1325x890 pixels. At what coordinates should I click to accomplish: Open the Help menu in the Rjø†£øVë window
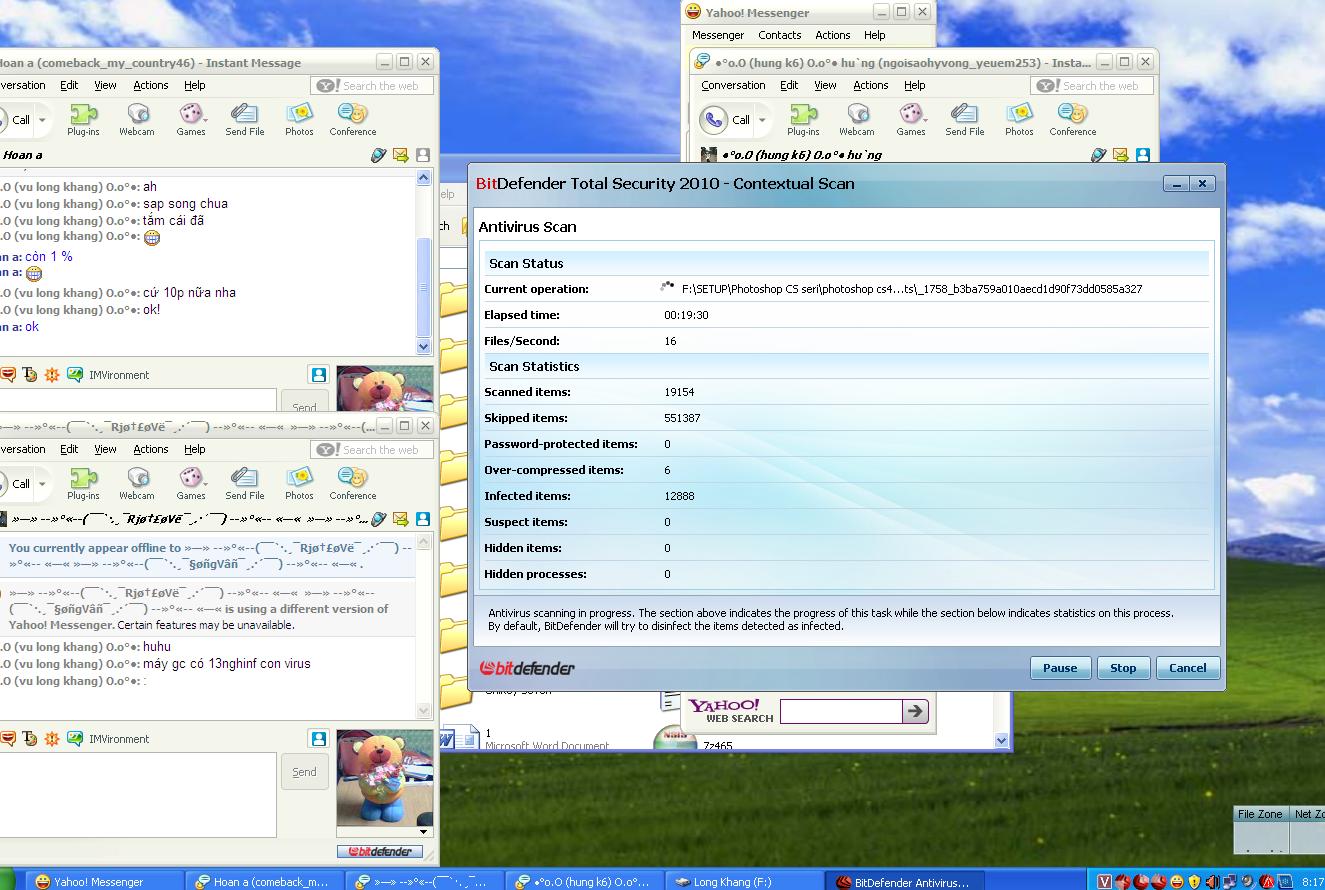click(195, 449)
